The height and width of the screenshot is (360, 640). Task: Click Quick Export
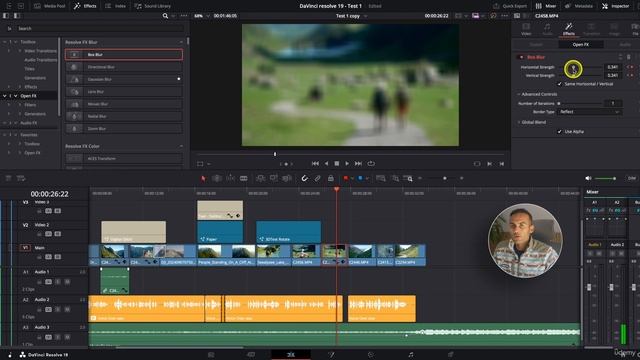[510, 6]
